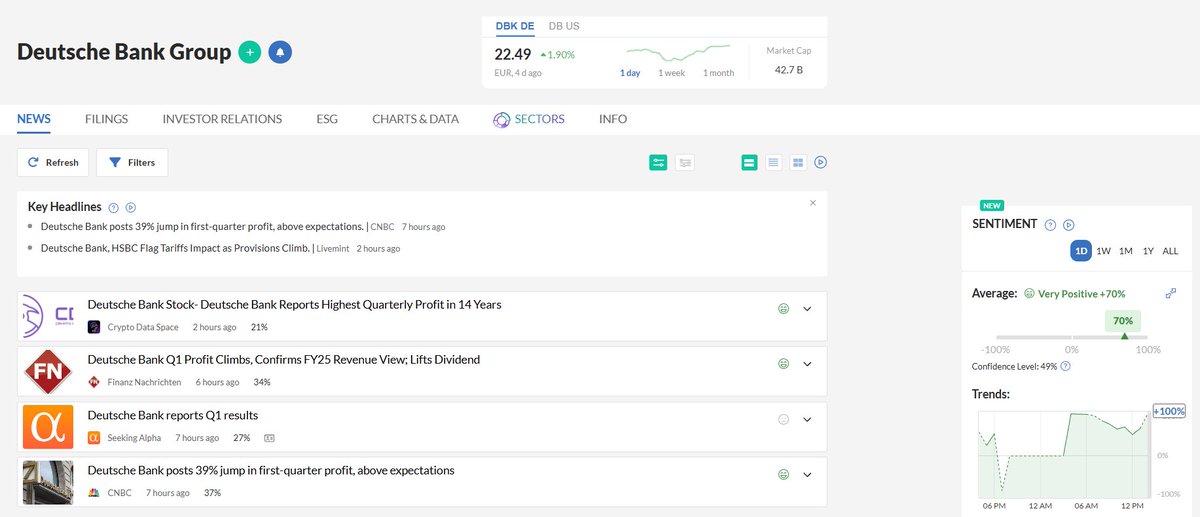Image resolution: width=1200 pixels, height=517 pixels.
Task: Open the INVESTOR RELATIONS tab
Action: 222,119
